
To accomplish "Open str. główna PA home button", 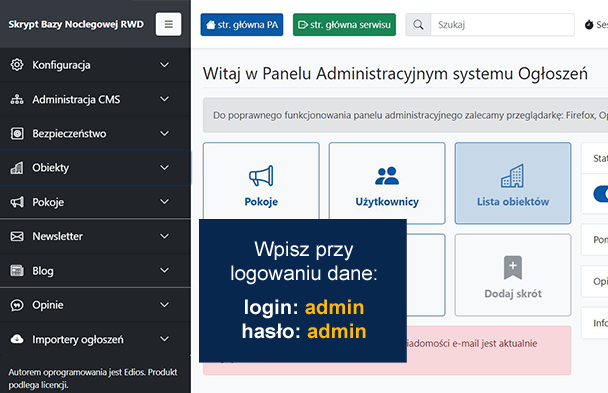I will click(x=242, y=25).
